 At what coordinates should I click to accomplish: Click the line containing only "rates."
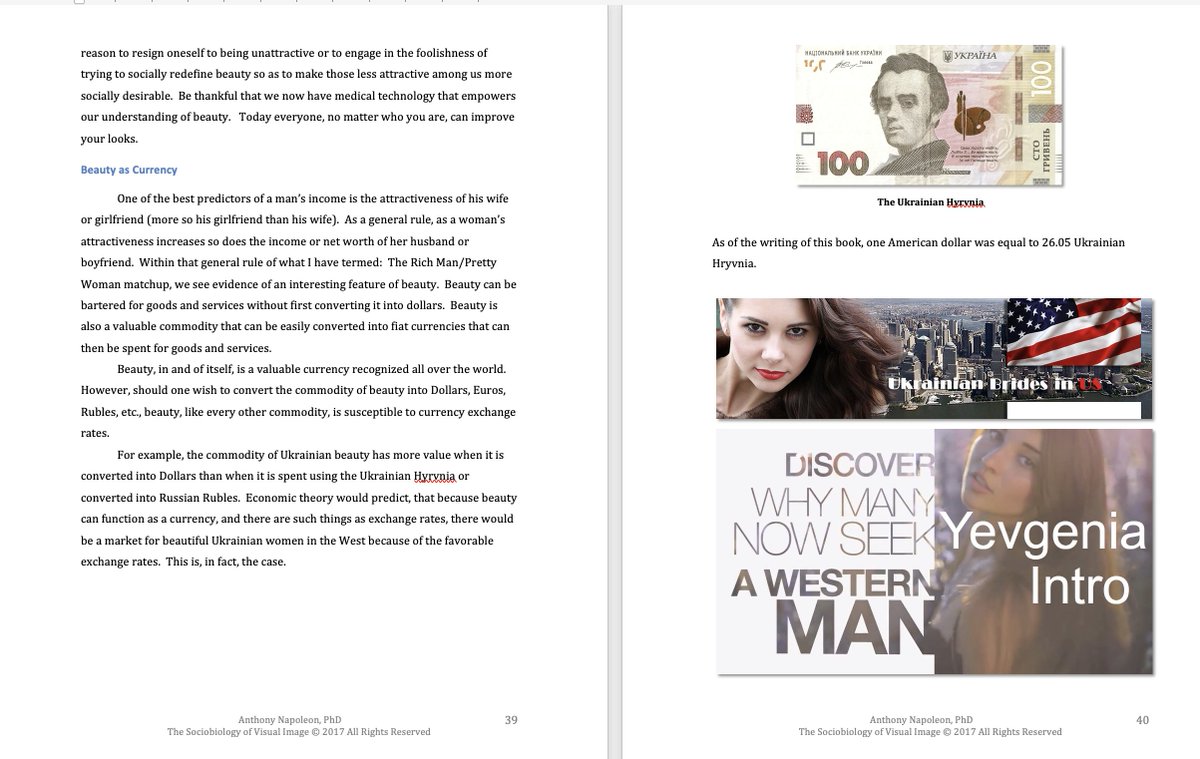tap(95, 433)
